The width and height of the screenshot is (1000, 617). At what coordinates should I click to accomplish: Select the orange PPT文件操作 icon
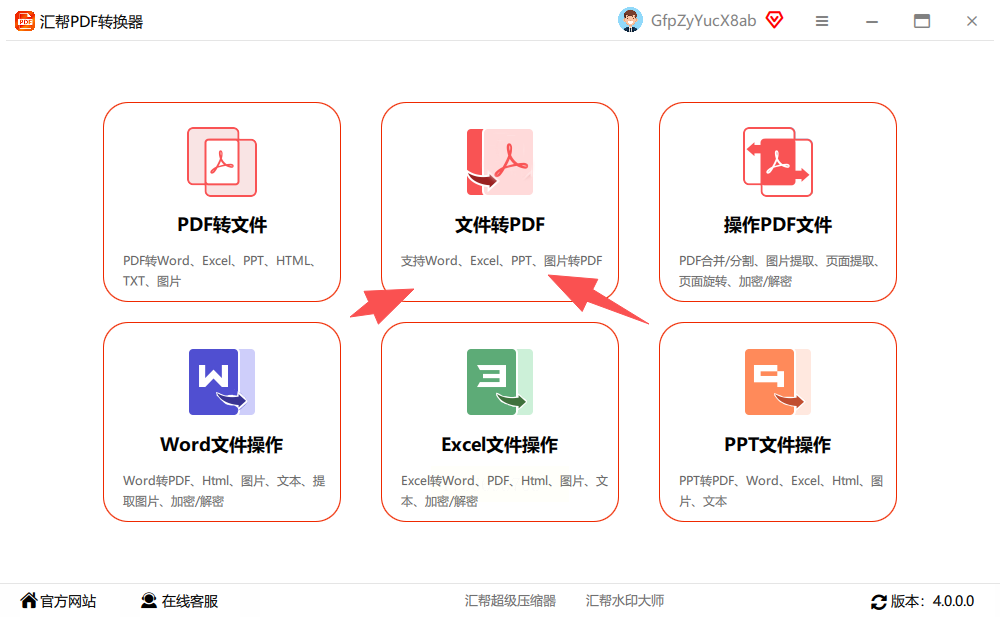click(x=778, y=382)
